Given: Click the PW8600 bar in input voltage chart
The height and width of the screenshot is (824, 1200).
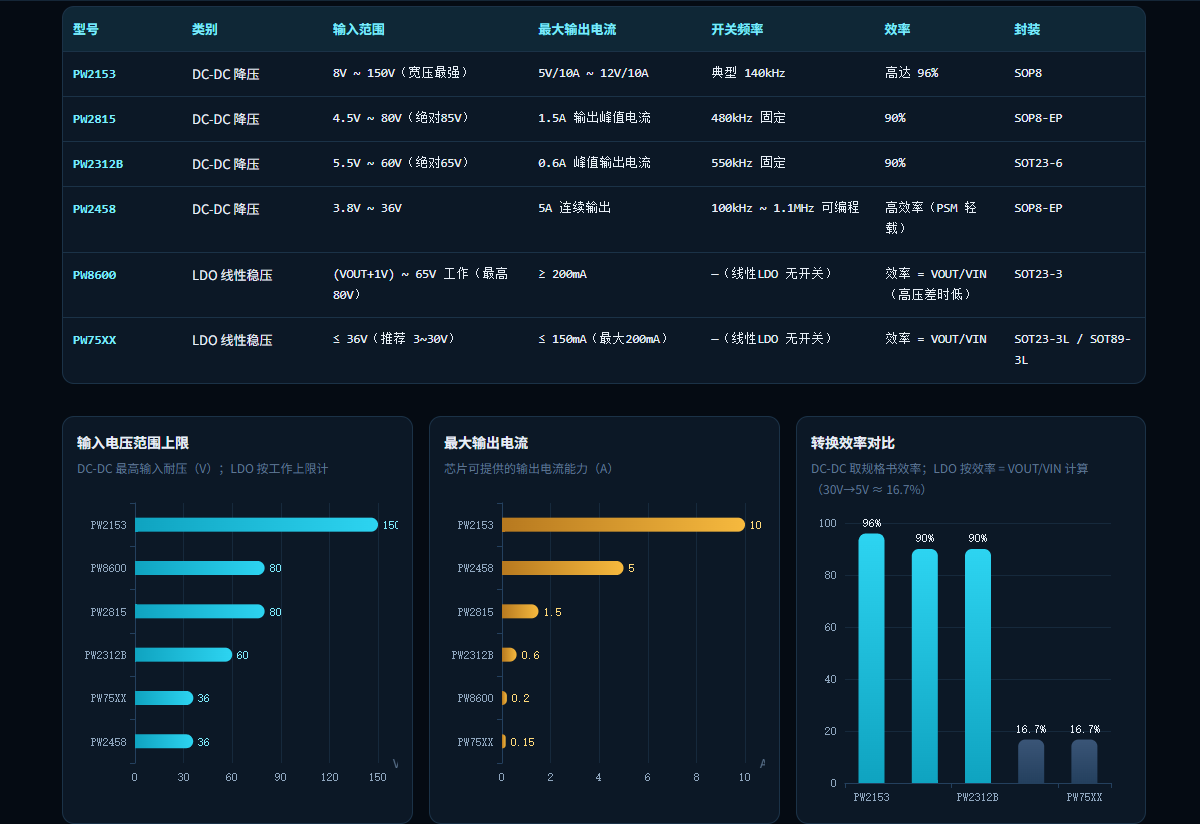Looking at the screenshot, I should tap(200, 568).
